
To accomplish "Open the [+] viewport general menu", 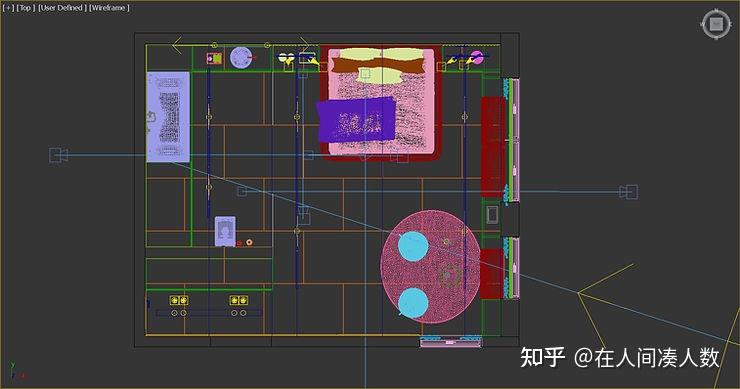I will tap(8, 8).
